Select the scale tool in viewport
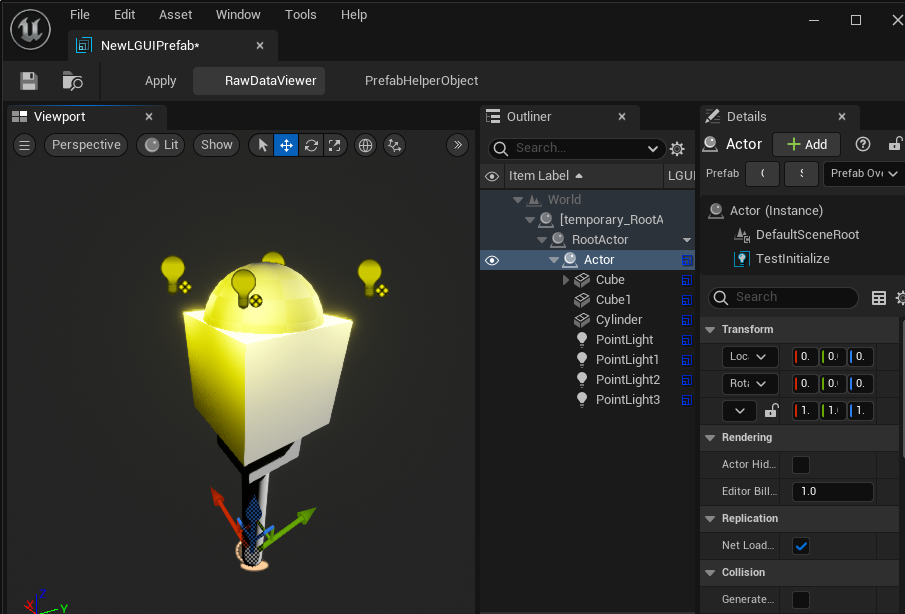Screen dimensions: 905x614 (334, 145)
